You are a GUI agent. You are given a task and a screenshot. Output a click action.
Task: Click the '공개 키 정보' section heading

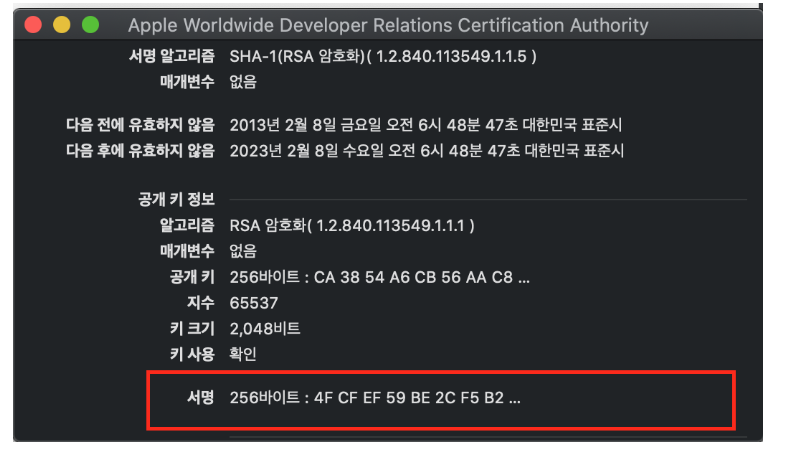tap(177, 199)
